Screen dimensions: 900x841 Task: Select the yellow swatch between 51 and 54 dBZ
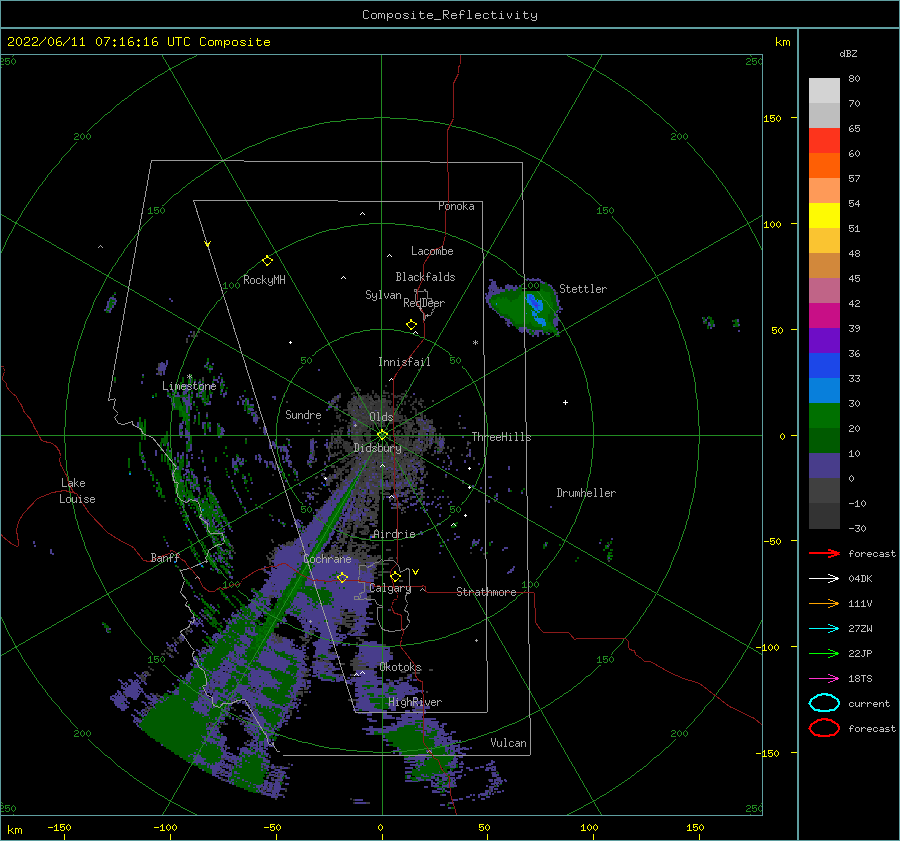(824, 215)
